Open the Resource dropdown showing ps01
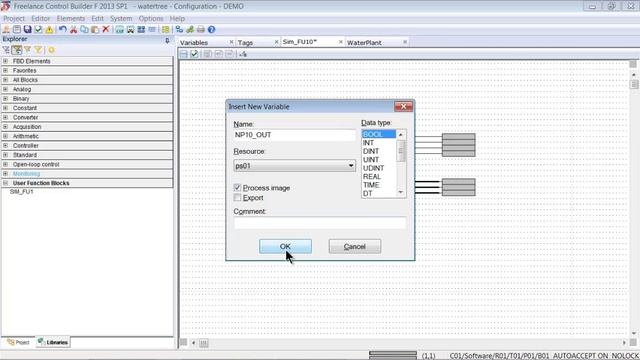Viewport: 640px width, 360px height. [294, 166]
